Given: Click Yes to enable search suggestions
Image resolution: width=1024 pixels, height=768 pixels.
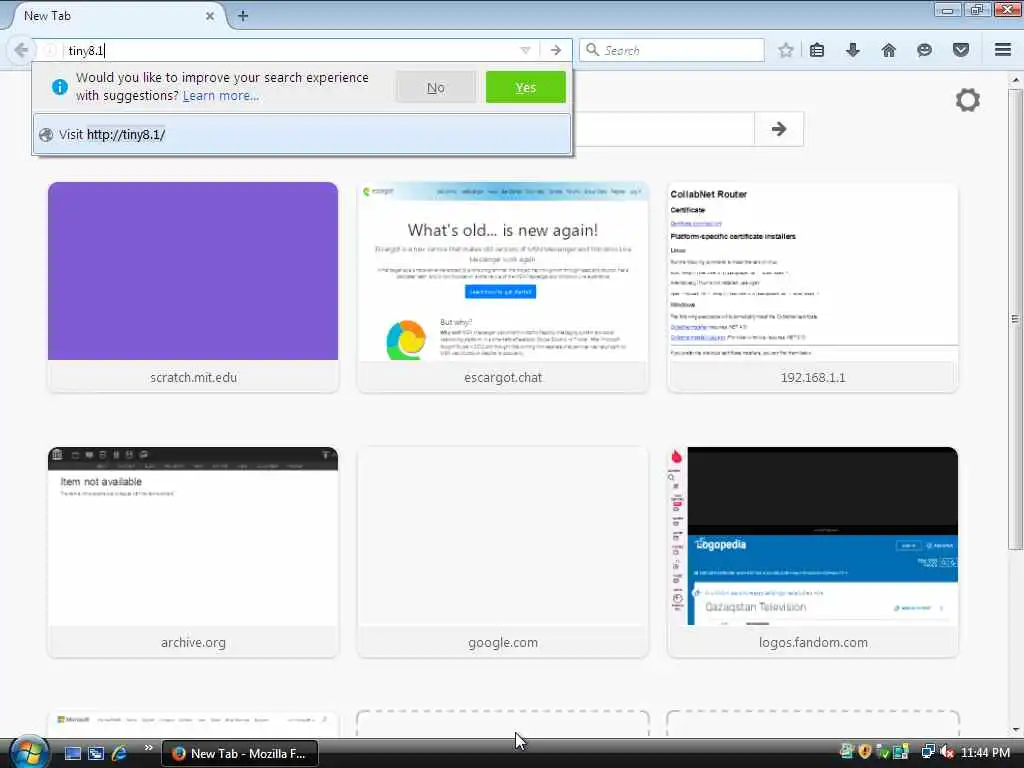Looking at the screenshot, I should pyautogui.click(x=526, y=88).
